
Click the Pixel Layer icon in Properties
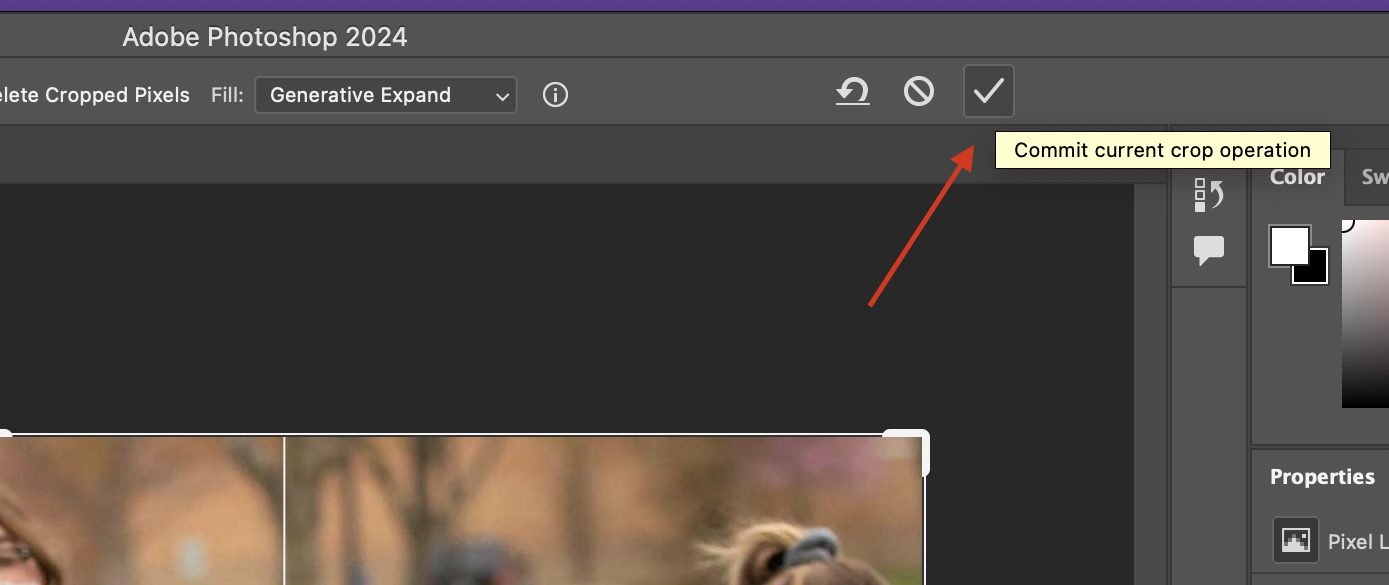point(1295,540)
